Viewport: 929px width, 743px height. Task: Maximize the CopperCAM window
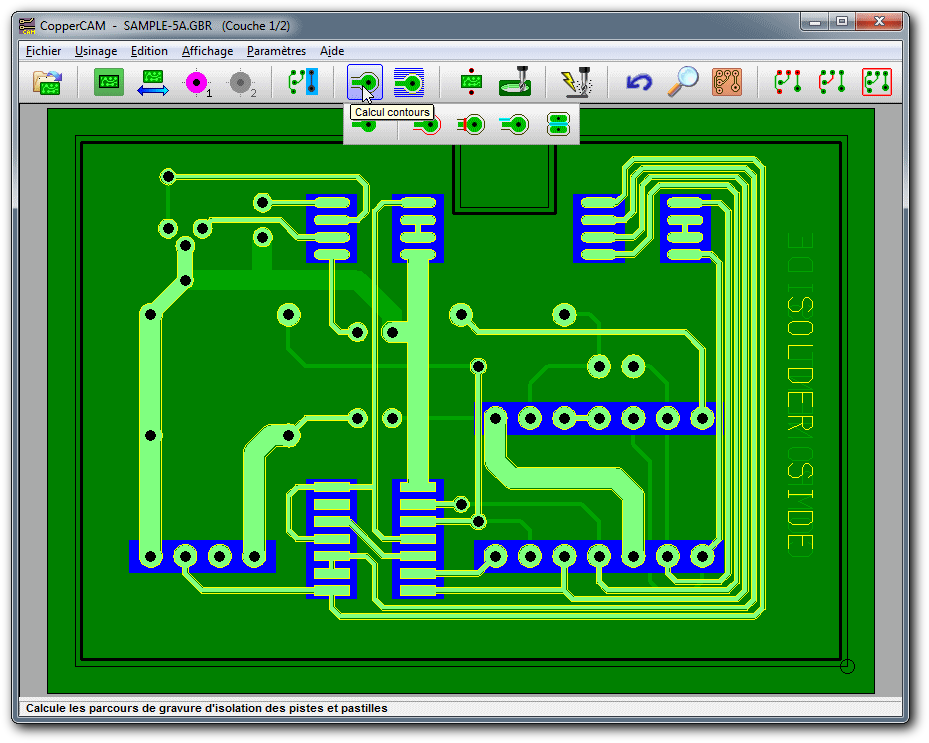(842, 22)
